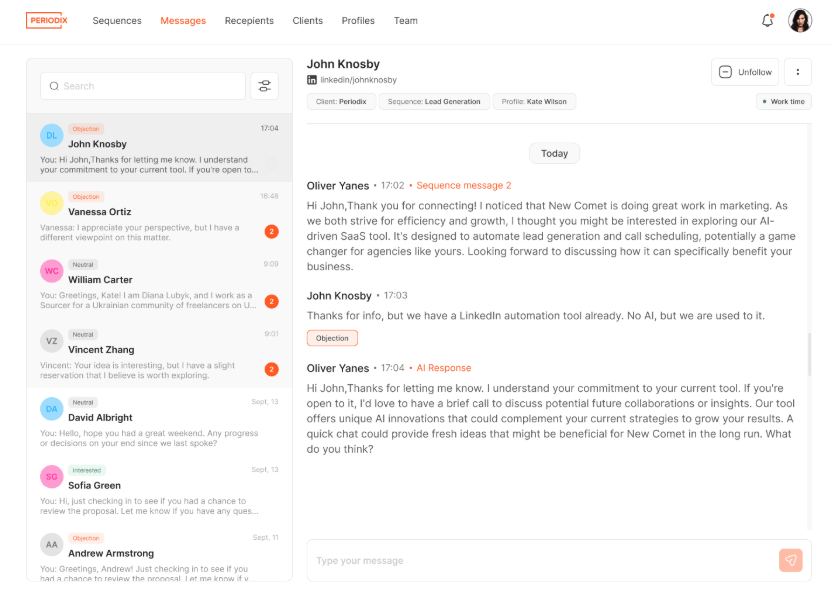This screenshot has width=832, height=591.
Task: Click the John Knosby header name
Action: click(x=343, y=64)
